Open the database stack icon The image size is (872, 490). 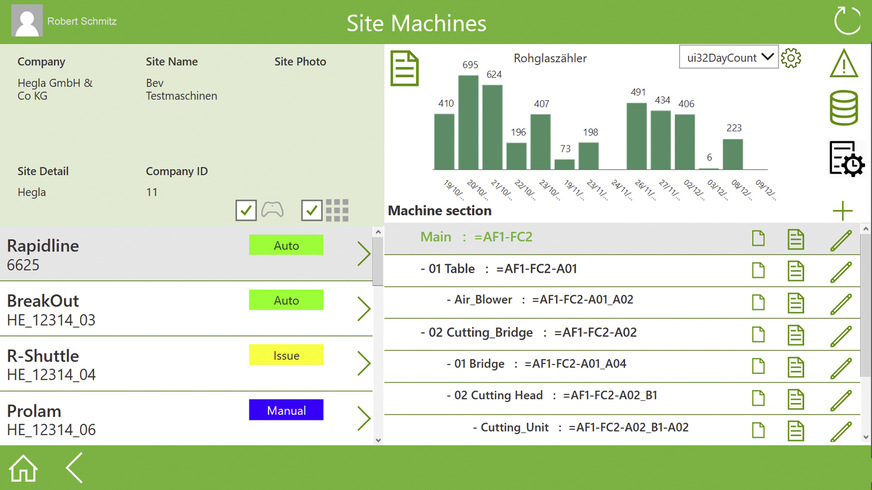(845, 108)
